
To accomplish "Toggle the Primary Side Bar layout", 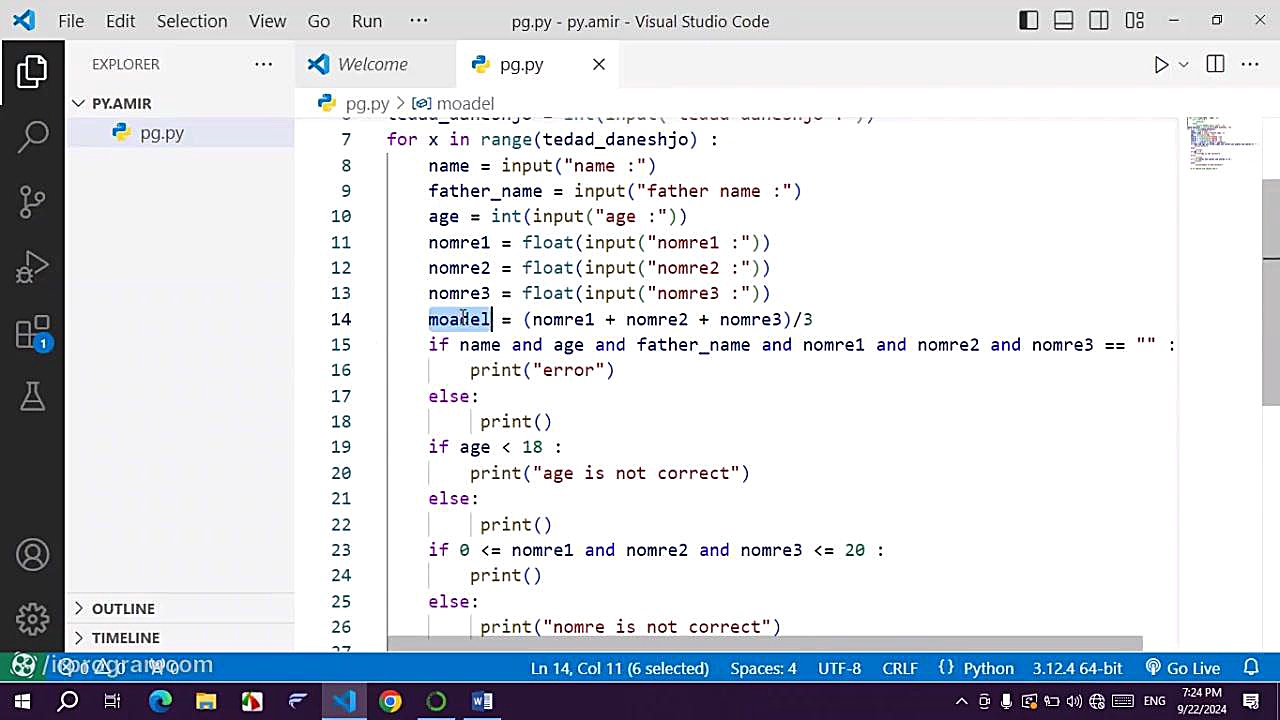I will coord(1028,21).
